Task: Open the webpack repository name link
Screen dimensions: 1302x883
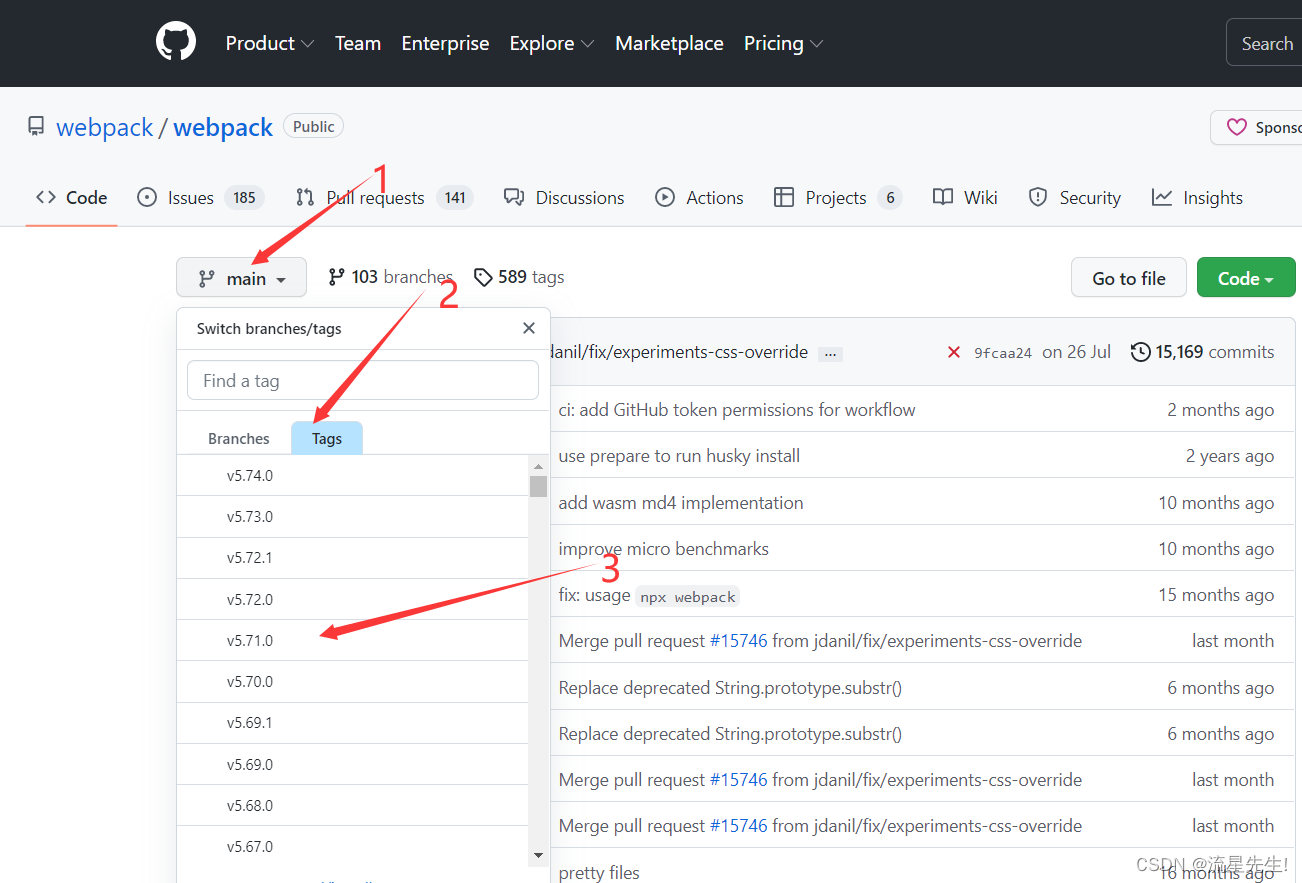Action: click(223, 127)
